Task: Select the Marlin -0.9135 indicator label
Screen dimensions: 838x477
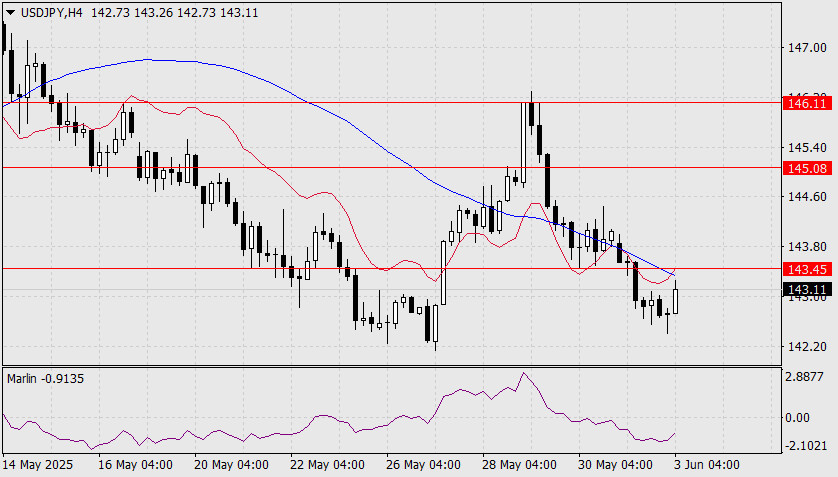Action: pyautogui.click(x=45, y=379)
